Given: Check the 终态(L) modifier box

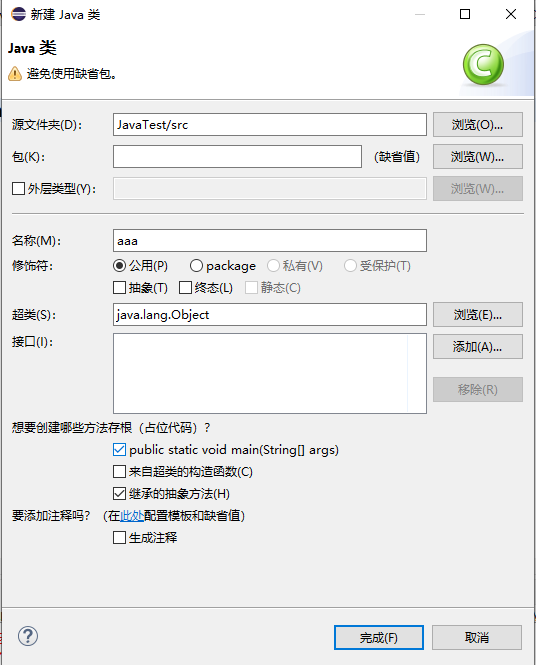Looking at the screenshot, I should (185, 288).
